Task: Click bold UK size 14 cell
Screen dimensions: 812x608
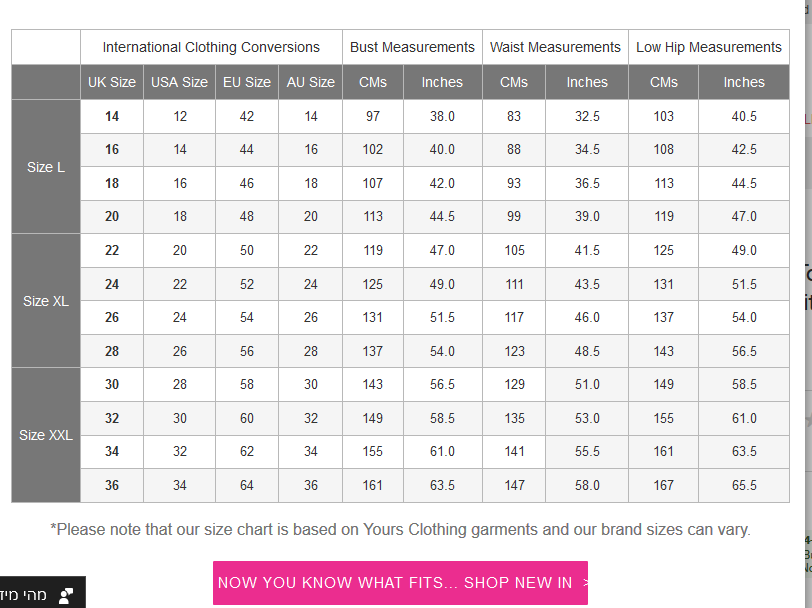Action: click(x=112, y=117)
